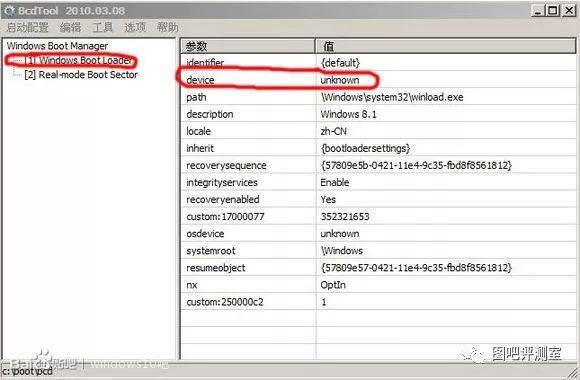The height and width of the screenshot is (380, 580).
Task: Click the 352321653 value
Action: click(x=345, y=216)
